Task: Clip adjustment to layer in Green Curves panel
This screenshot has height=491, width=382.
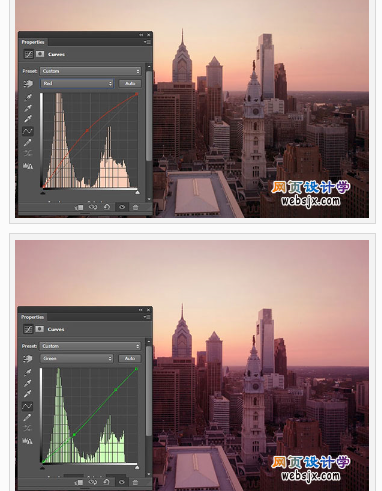Action: (79, 482)
